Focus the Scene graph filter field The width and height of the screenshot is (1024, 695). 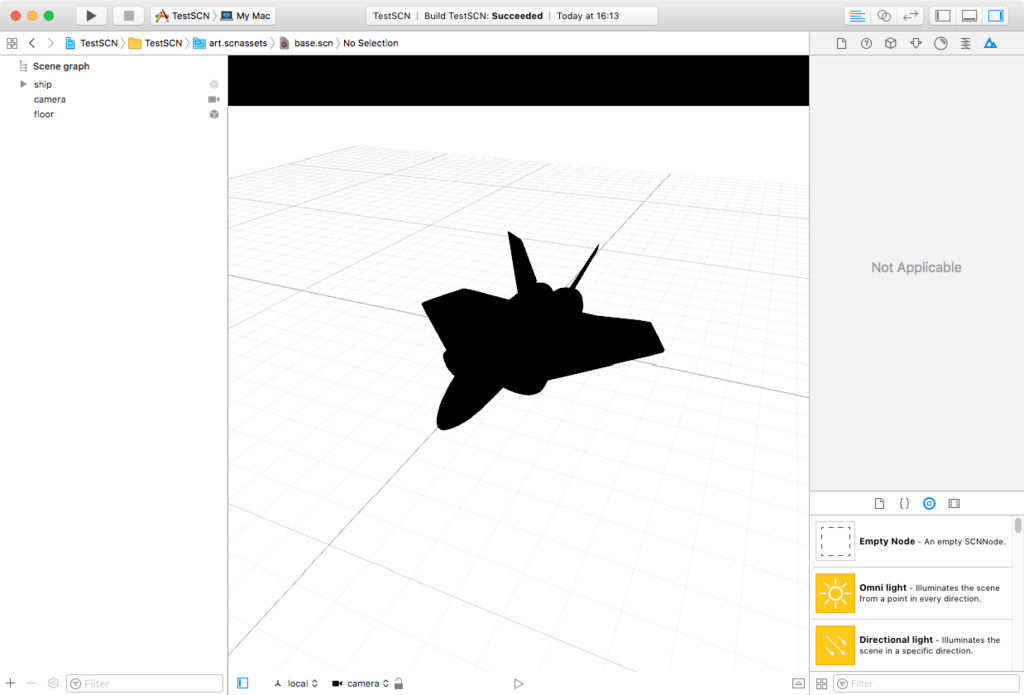(144, 683)
